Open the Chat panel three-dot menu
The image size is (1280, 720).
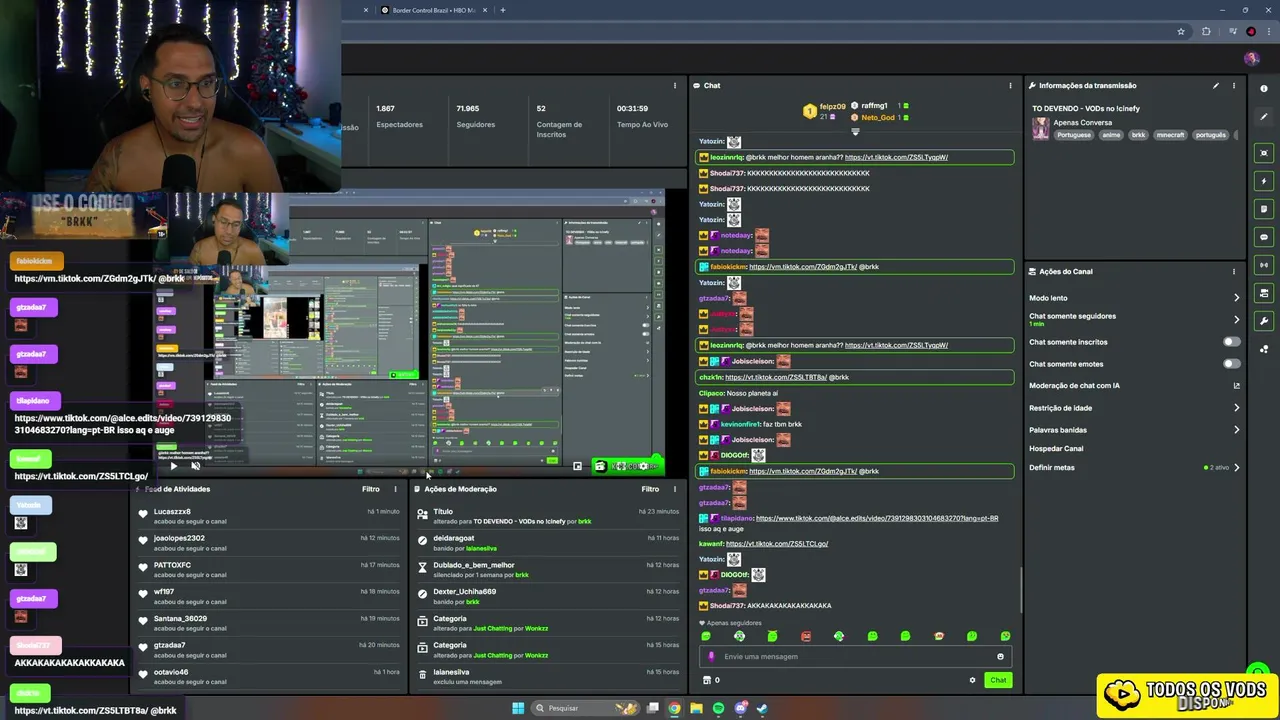[1010, 86]
